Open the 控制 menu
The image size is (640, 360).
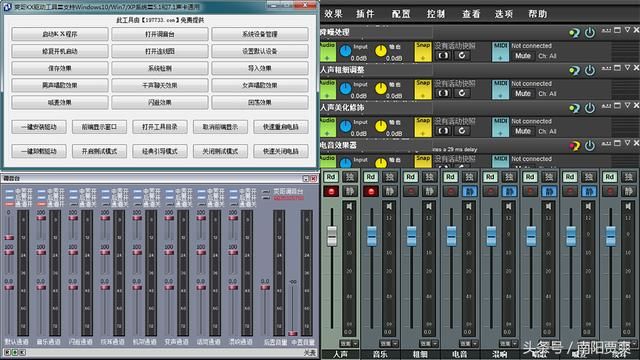(436, 14)
